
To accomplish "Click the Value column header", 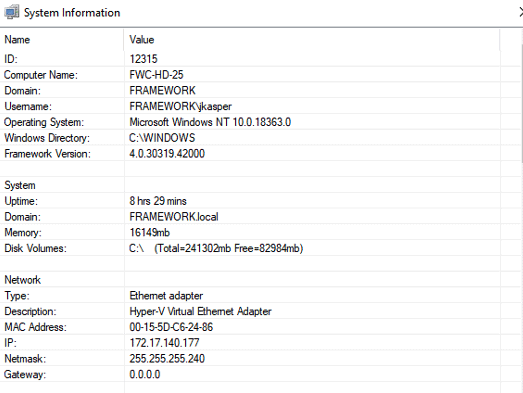I will [312, 40].
